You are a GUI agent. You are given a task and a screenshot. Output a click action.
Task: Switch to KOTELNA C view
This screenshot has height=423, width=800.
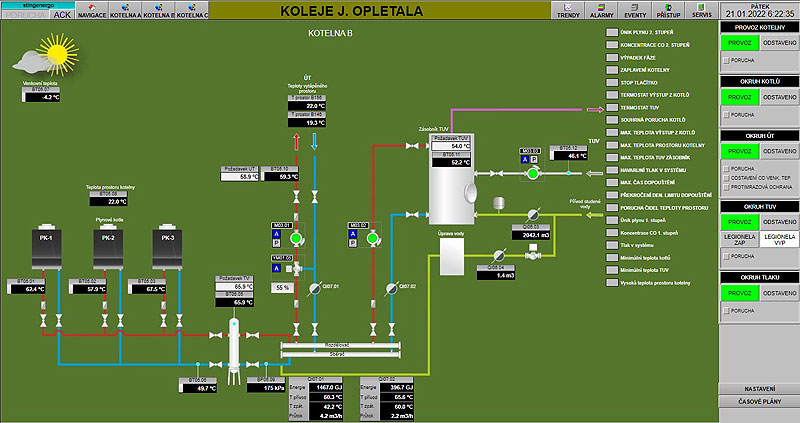pos(192,10)
